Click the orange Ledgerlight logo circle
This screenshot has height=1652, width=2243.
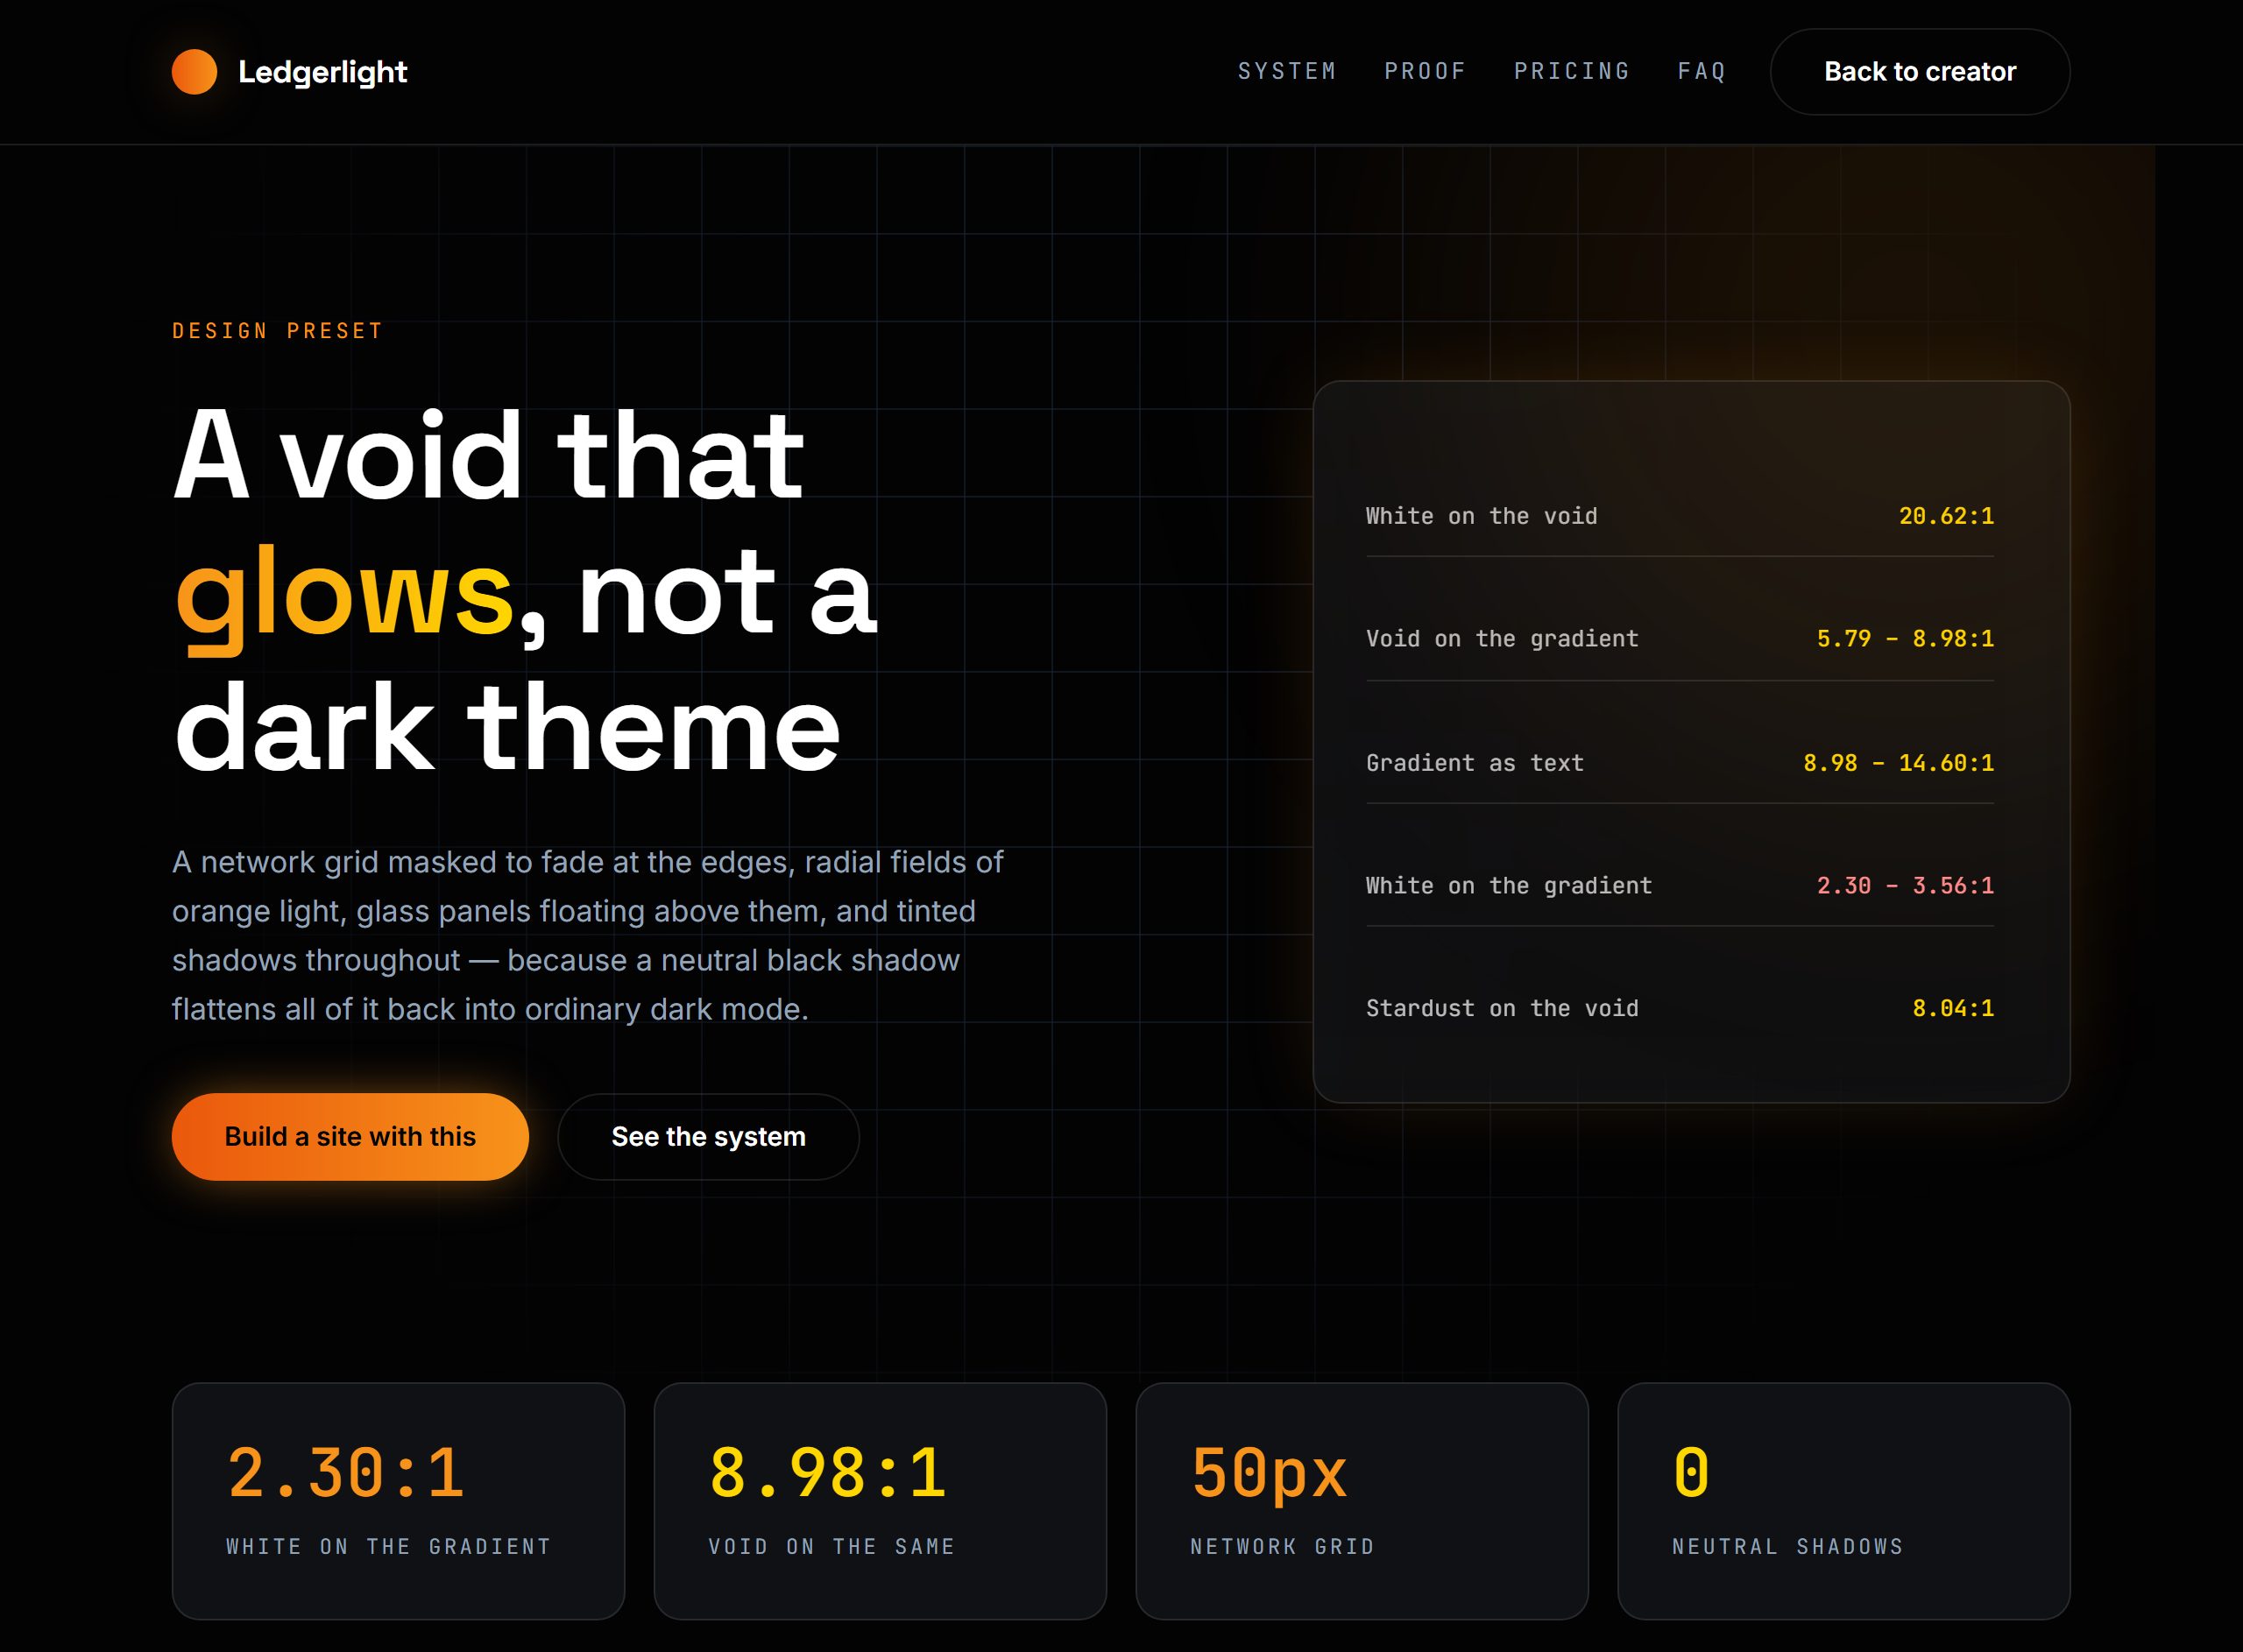194,72
